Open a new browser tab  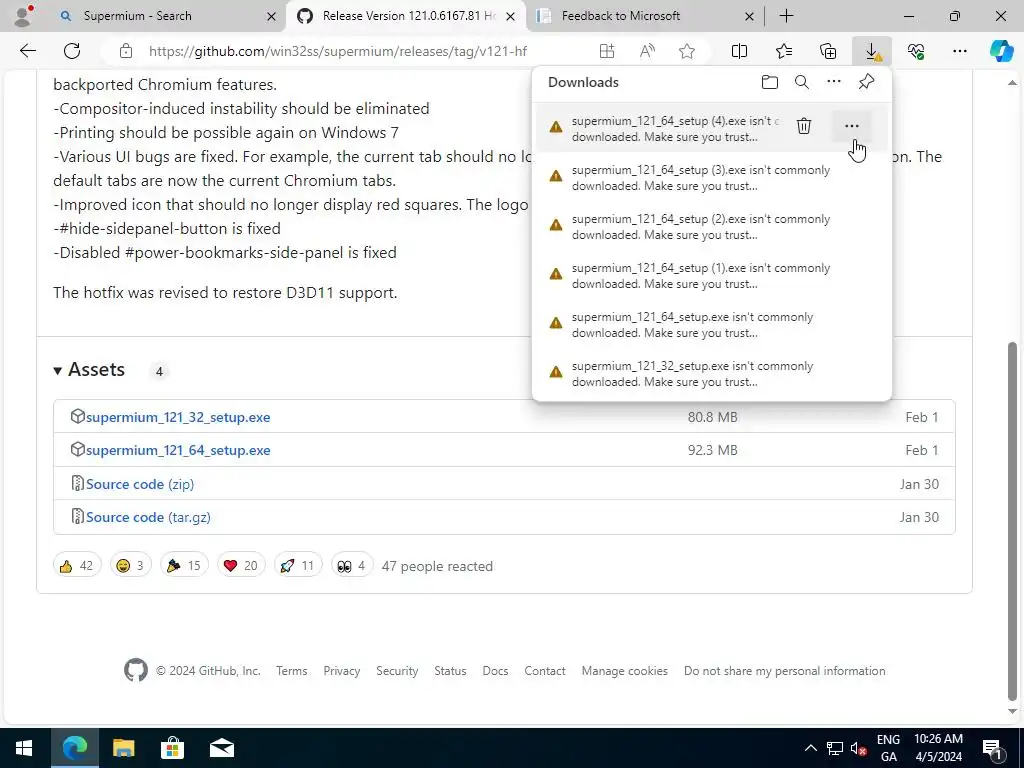coord(786,16)
